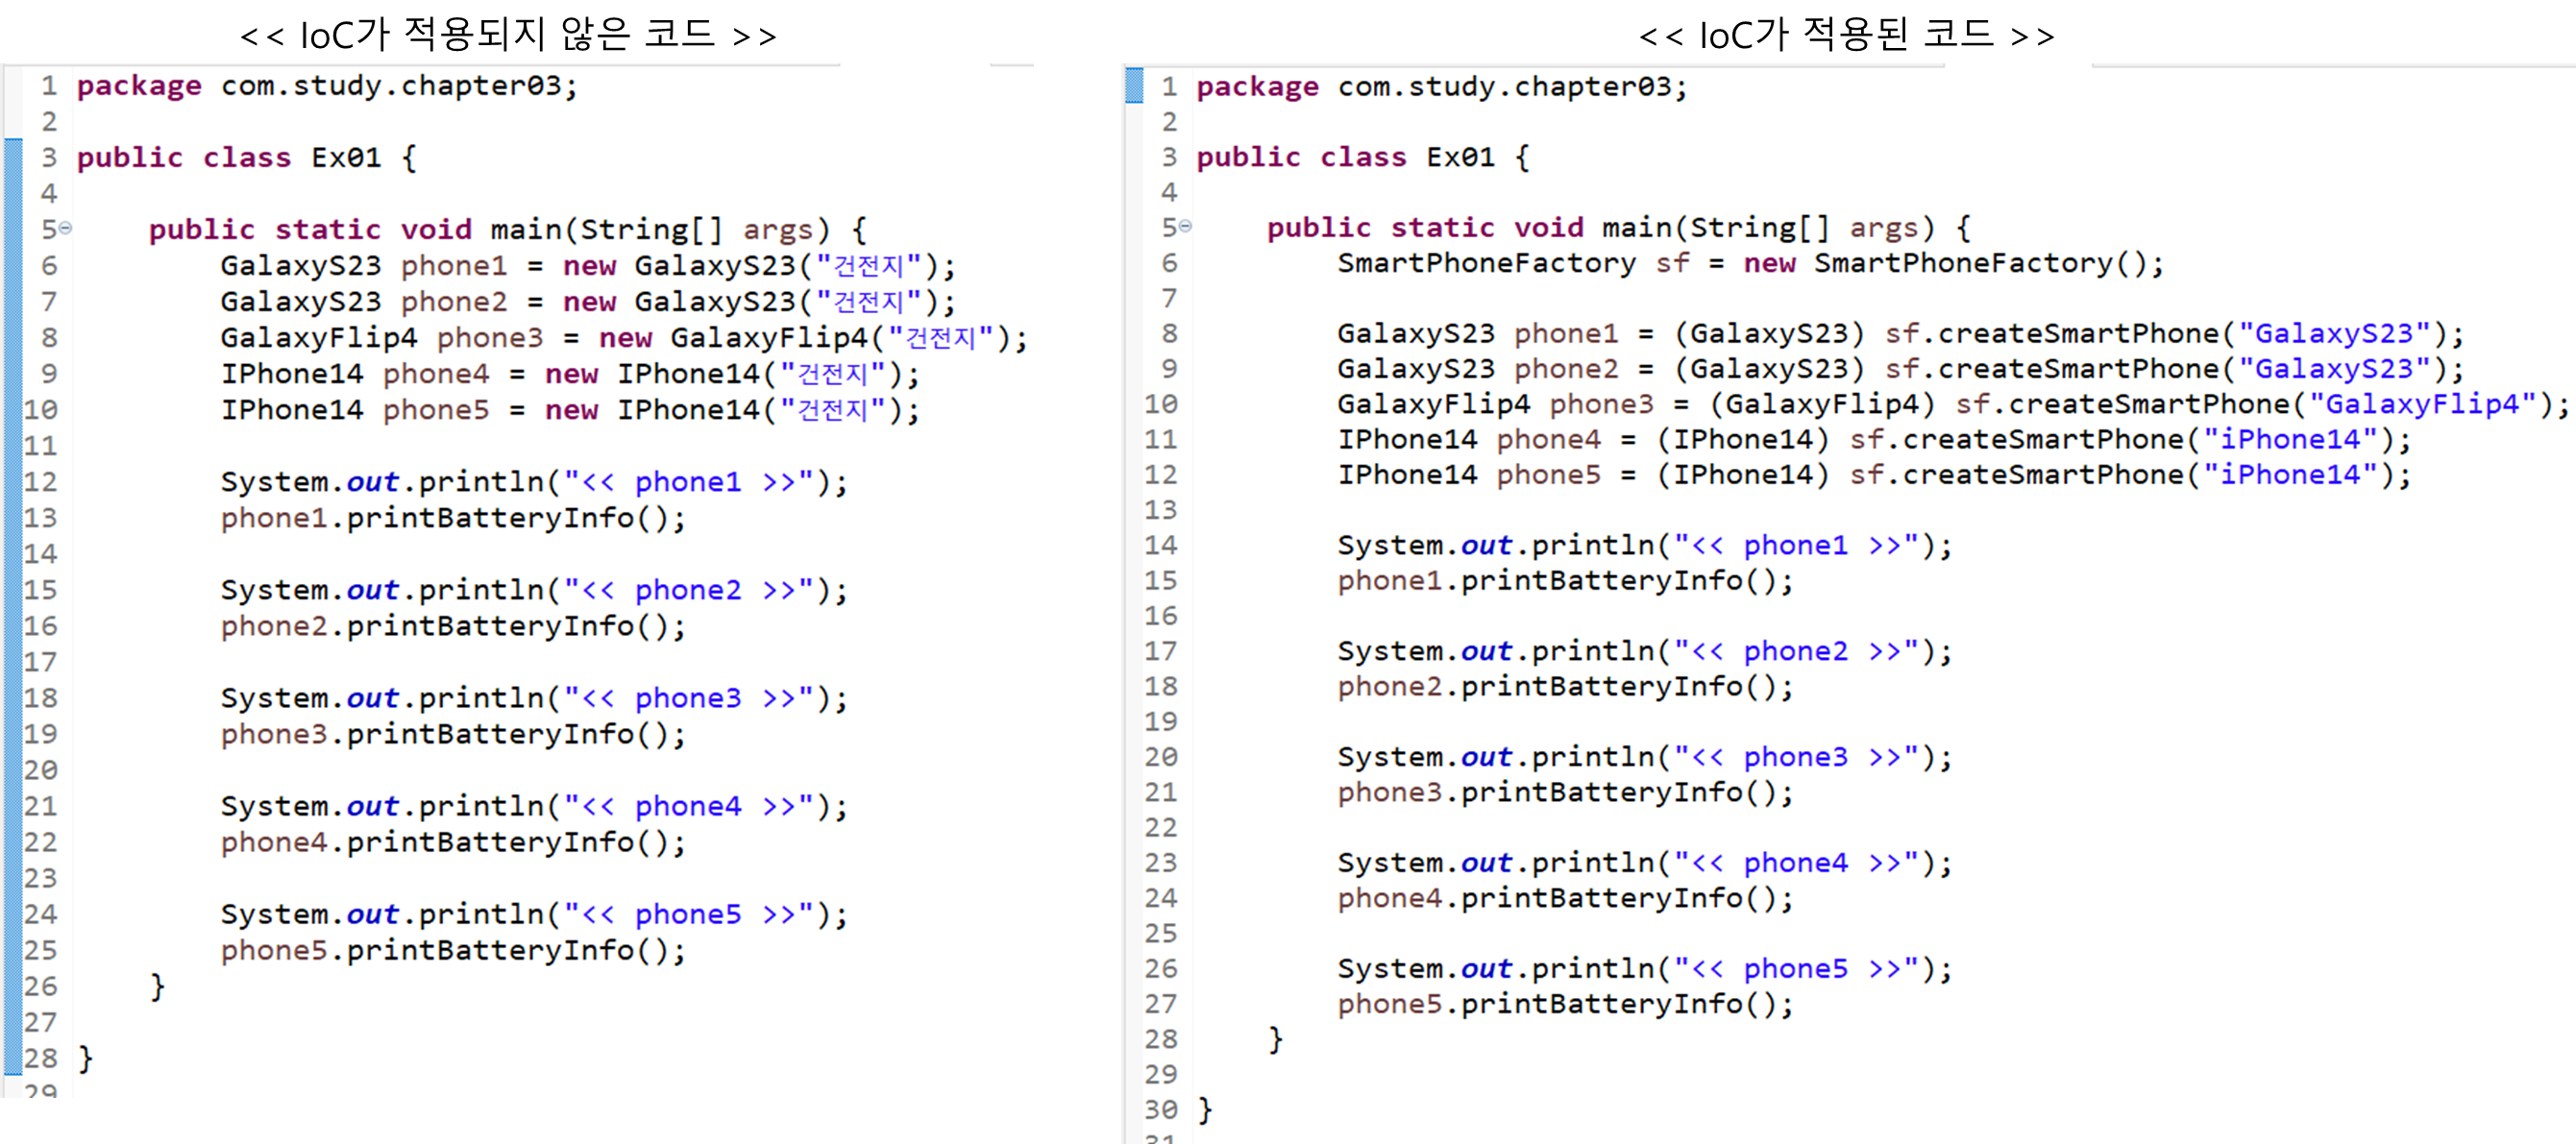Screen dimensions: 2576x1144
Task: Click the (GalaxyS23) cast on right line 8
Action: click(x=1769, y=334)
